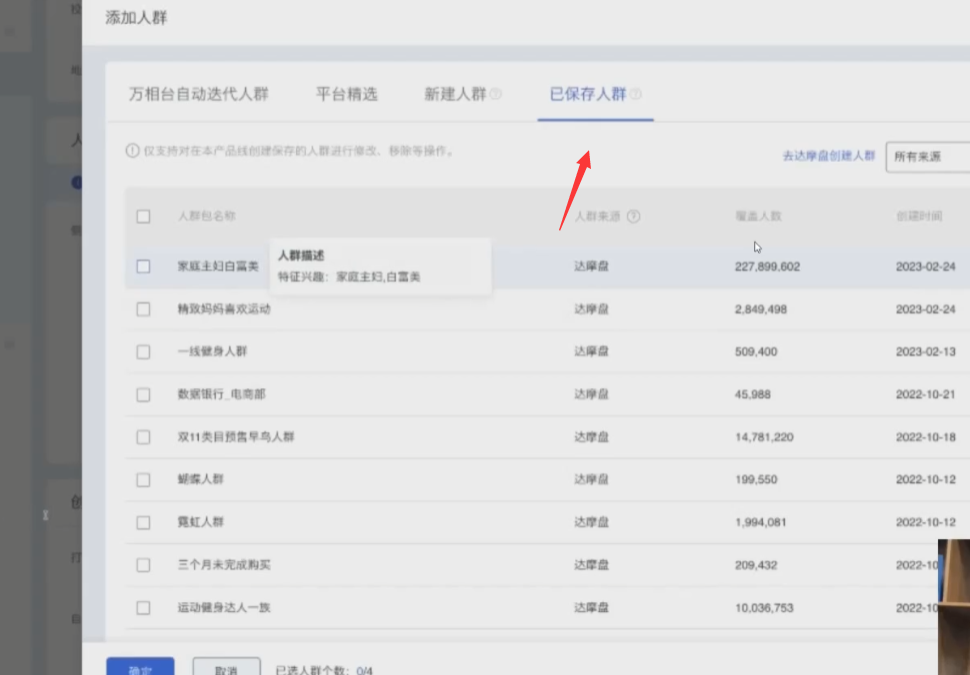Screen dimensions: 970x675
Task: Tick the select-all checkbox in the table header
Action: coord(143,217)
